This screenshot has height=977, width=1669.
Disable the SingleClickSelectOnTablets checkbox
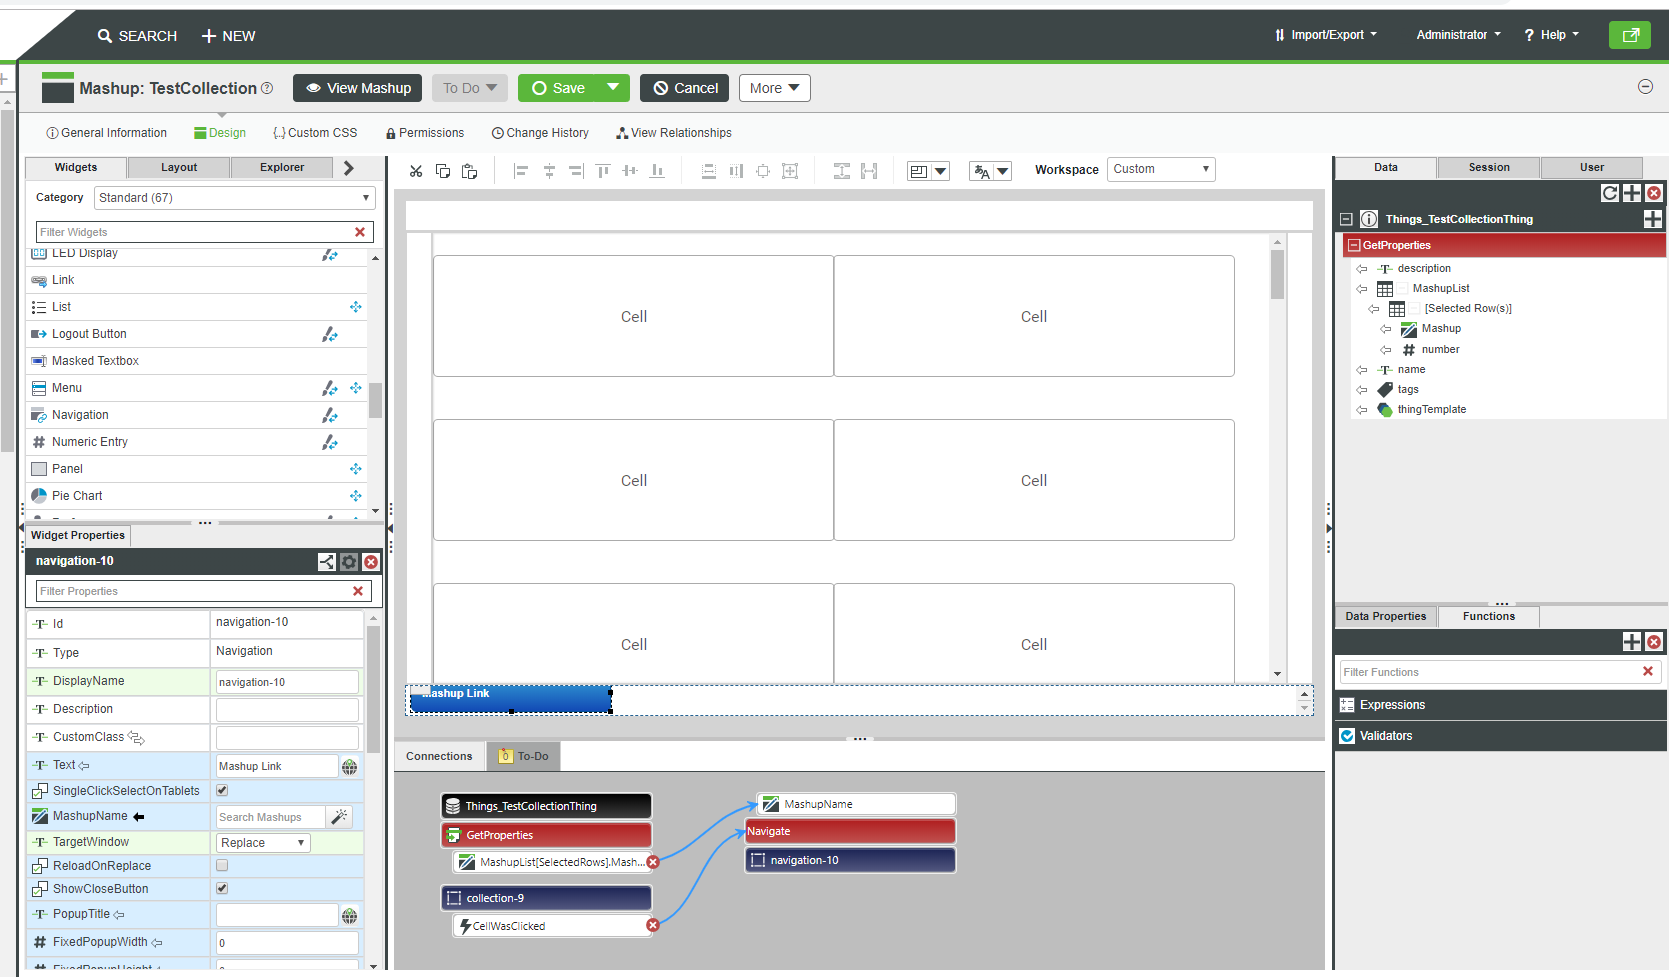221,790
